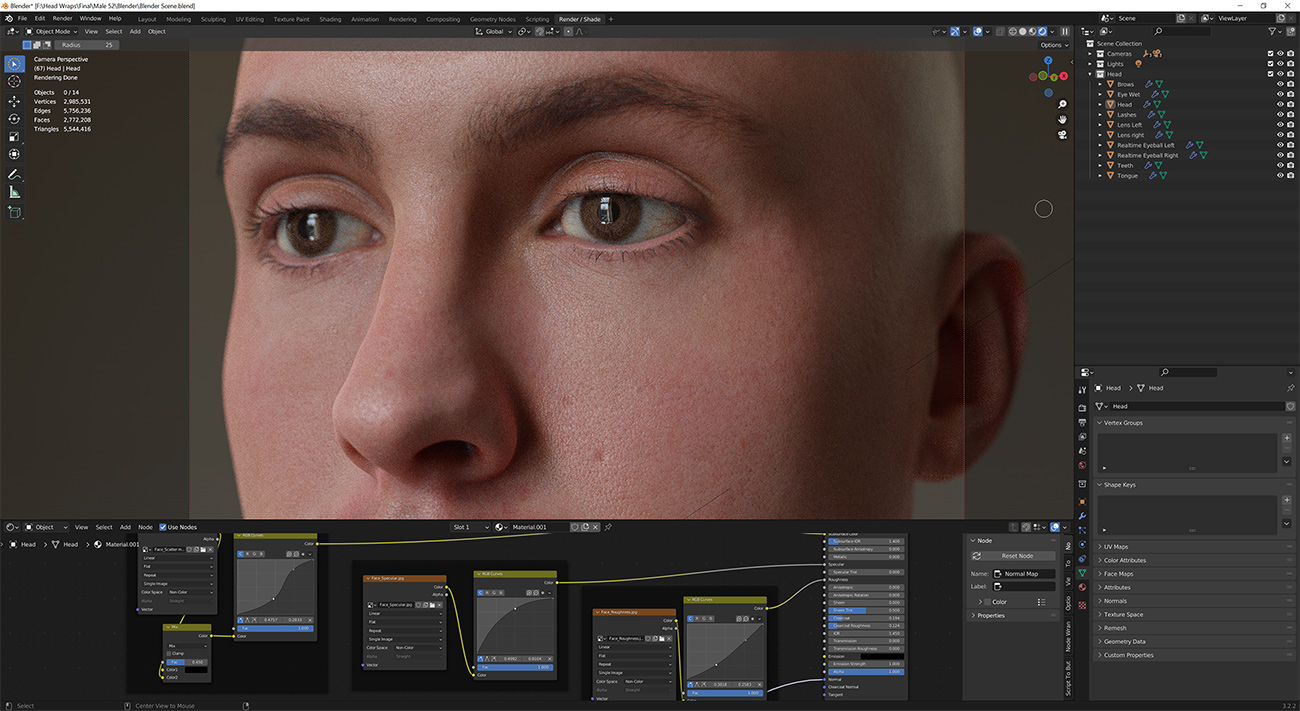This screenshot has width=1300, height=711.
Task: Hide the Brows object in the outliner
Action: [x=1281, y=84]
